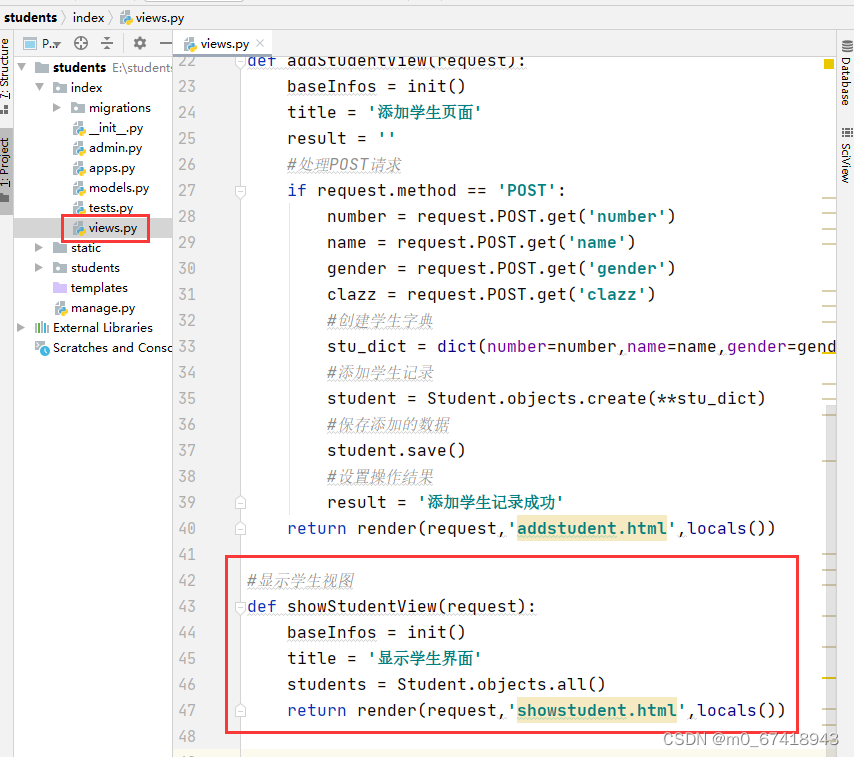Click showStudentView function name

pos(362,606)
